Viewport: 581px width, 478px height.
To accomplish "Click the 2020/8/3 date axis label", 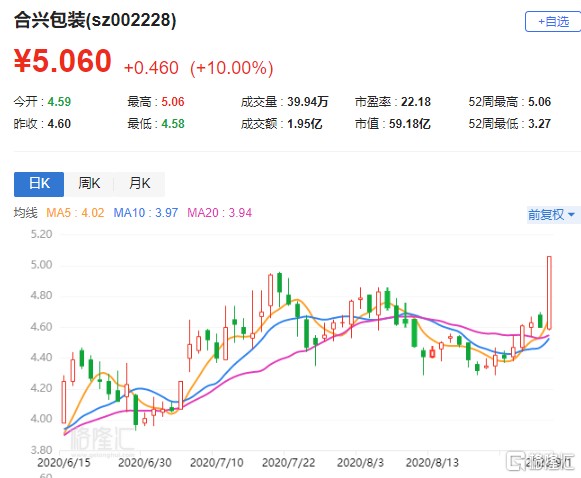I will 361,463.
